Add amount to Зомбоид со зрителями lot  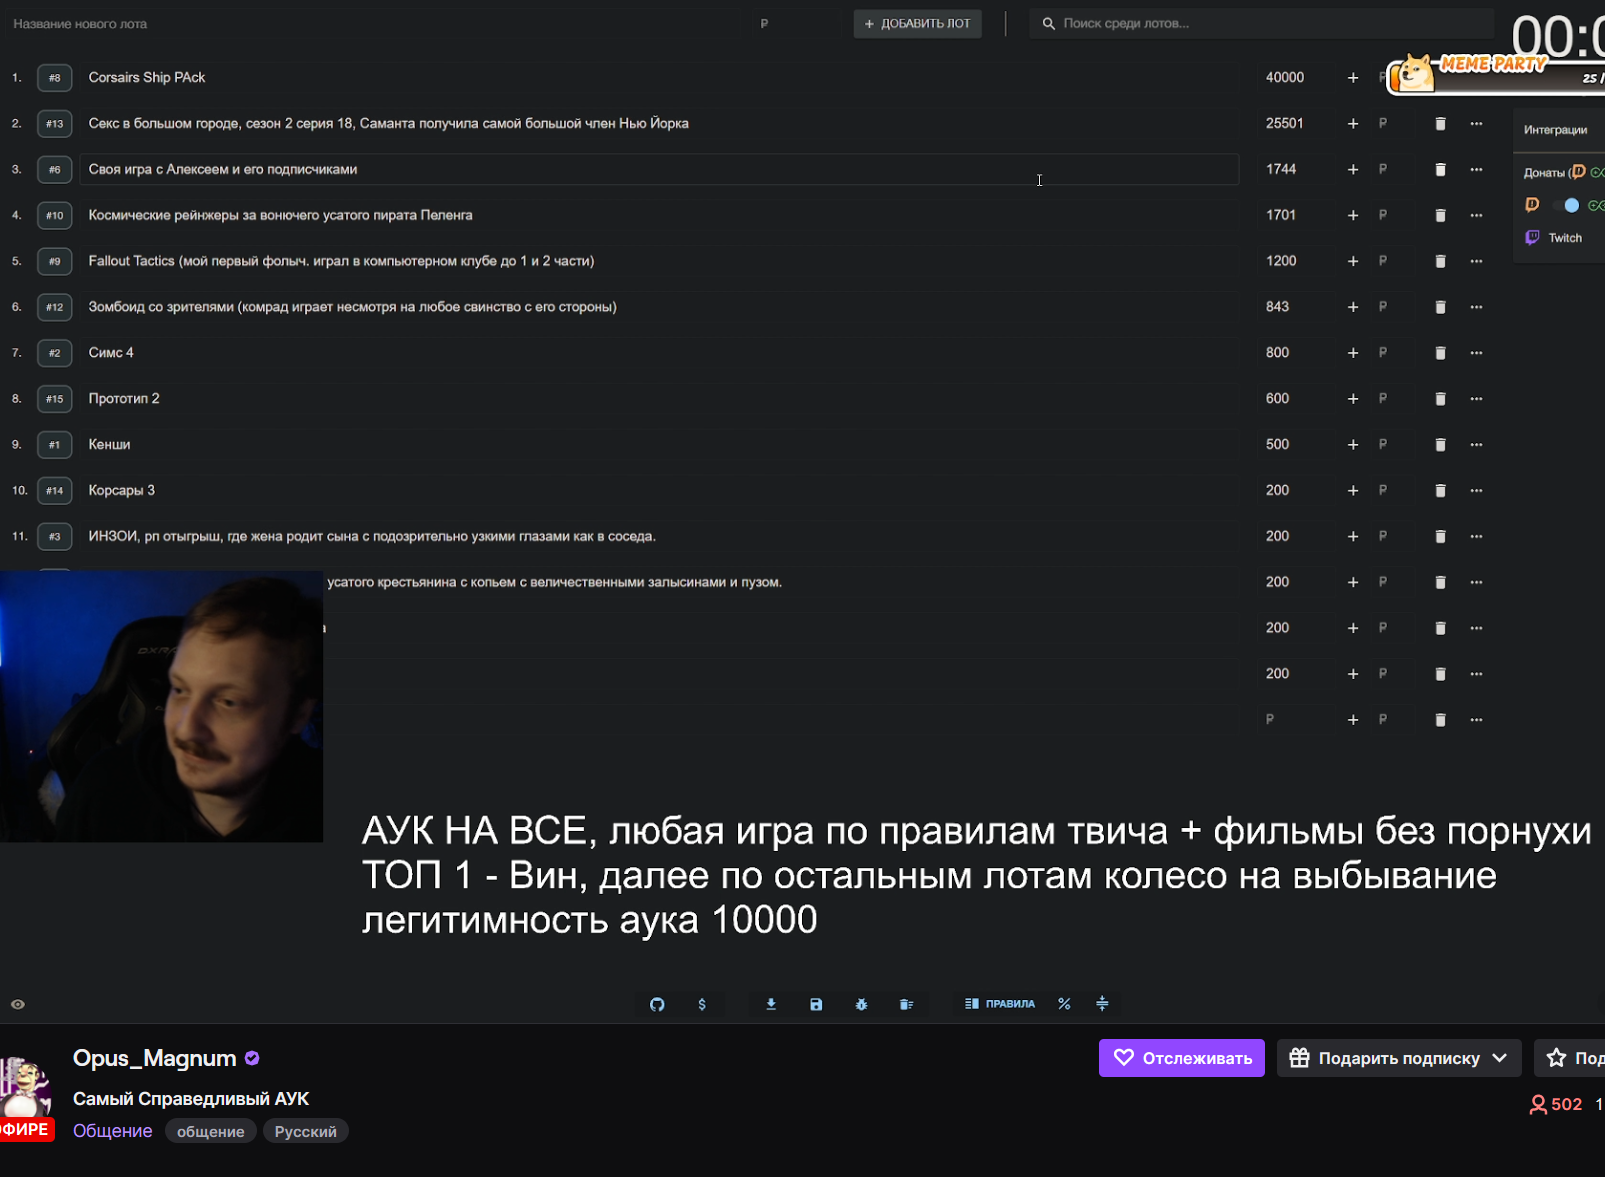click(1352, 307)
